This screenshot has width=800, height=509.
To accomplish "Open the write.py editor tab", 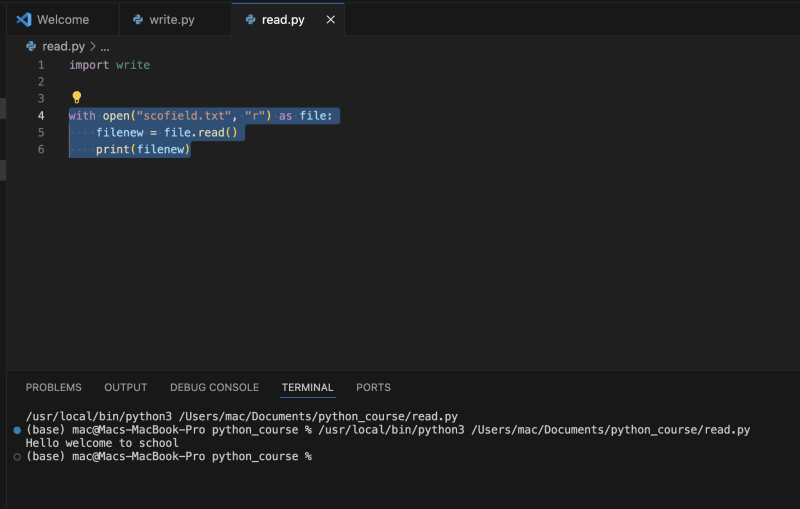I will coord(176,20).
